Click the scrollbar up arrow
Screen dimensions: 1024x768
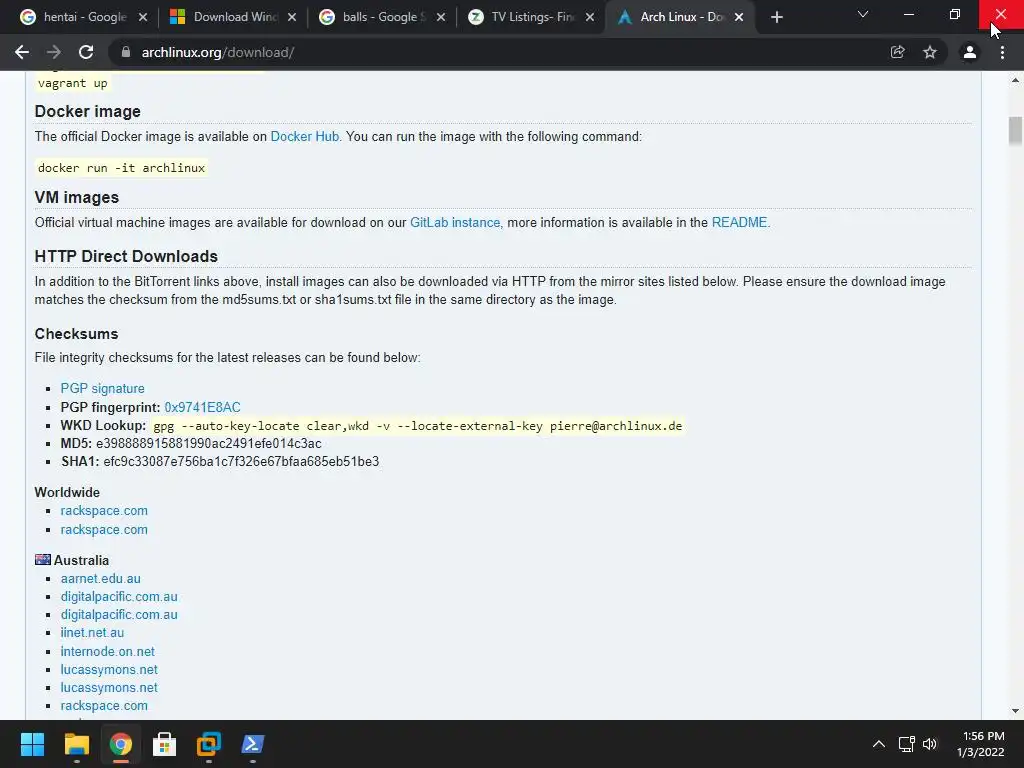tap(1015, 80)
